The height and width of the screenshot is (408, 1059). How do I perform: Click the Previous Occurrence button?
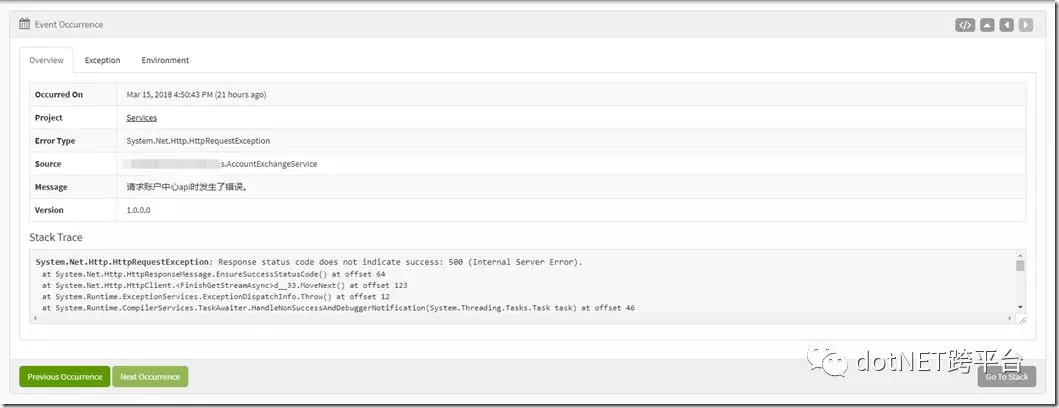65,377
